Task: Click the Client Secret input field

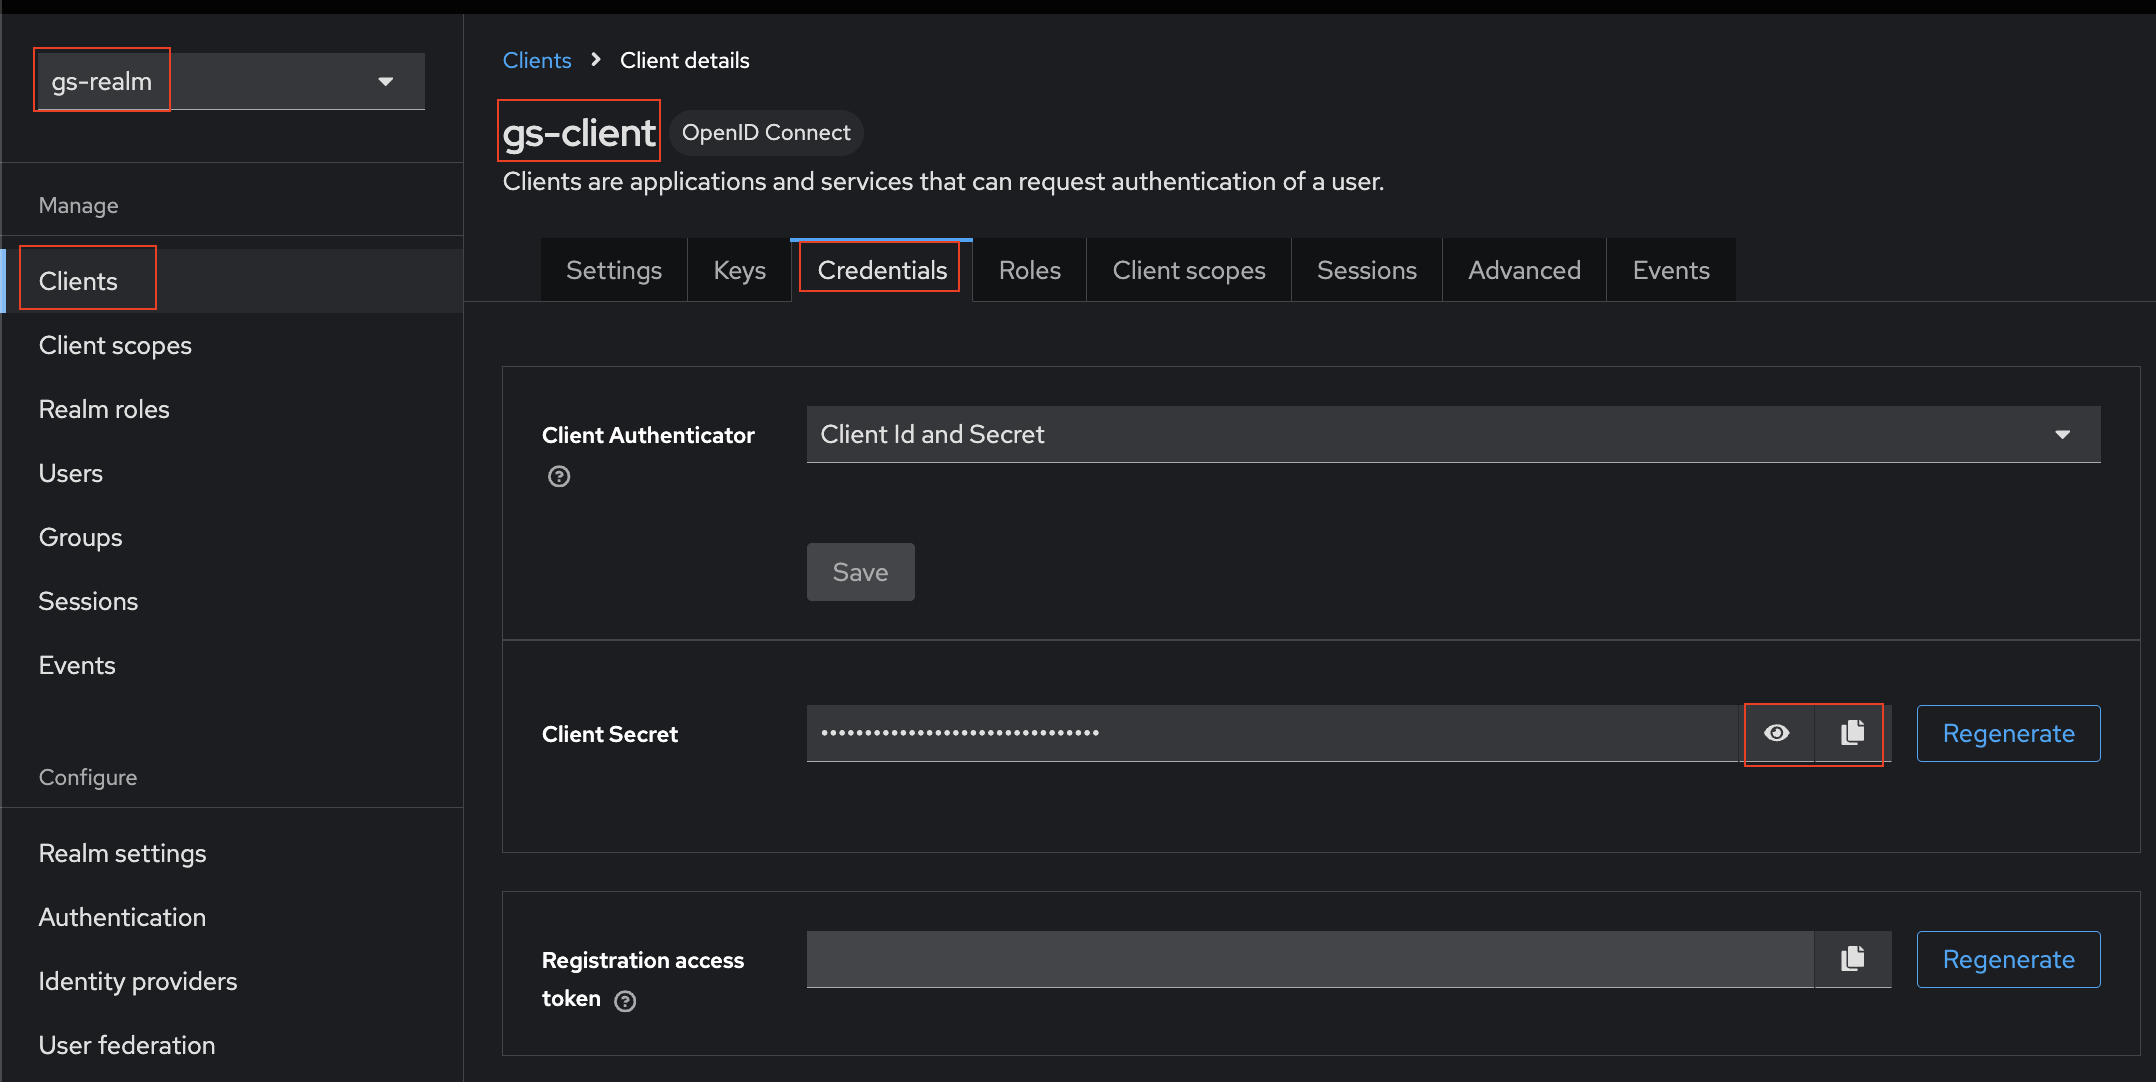Action: [1270, 733]
